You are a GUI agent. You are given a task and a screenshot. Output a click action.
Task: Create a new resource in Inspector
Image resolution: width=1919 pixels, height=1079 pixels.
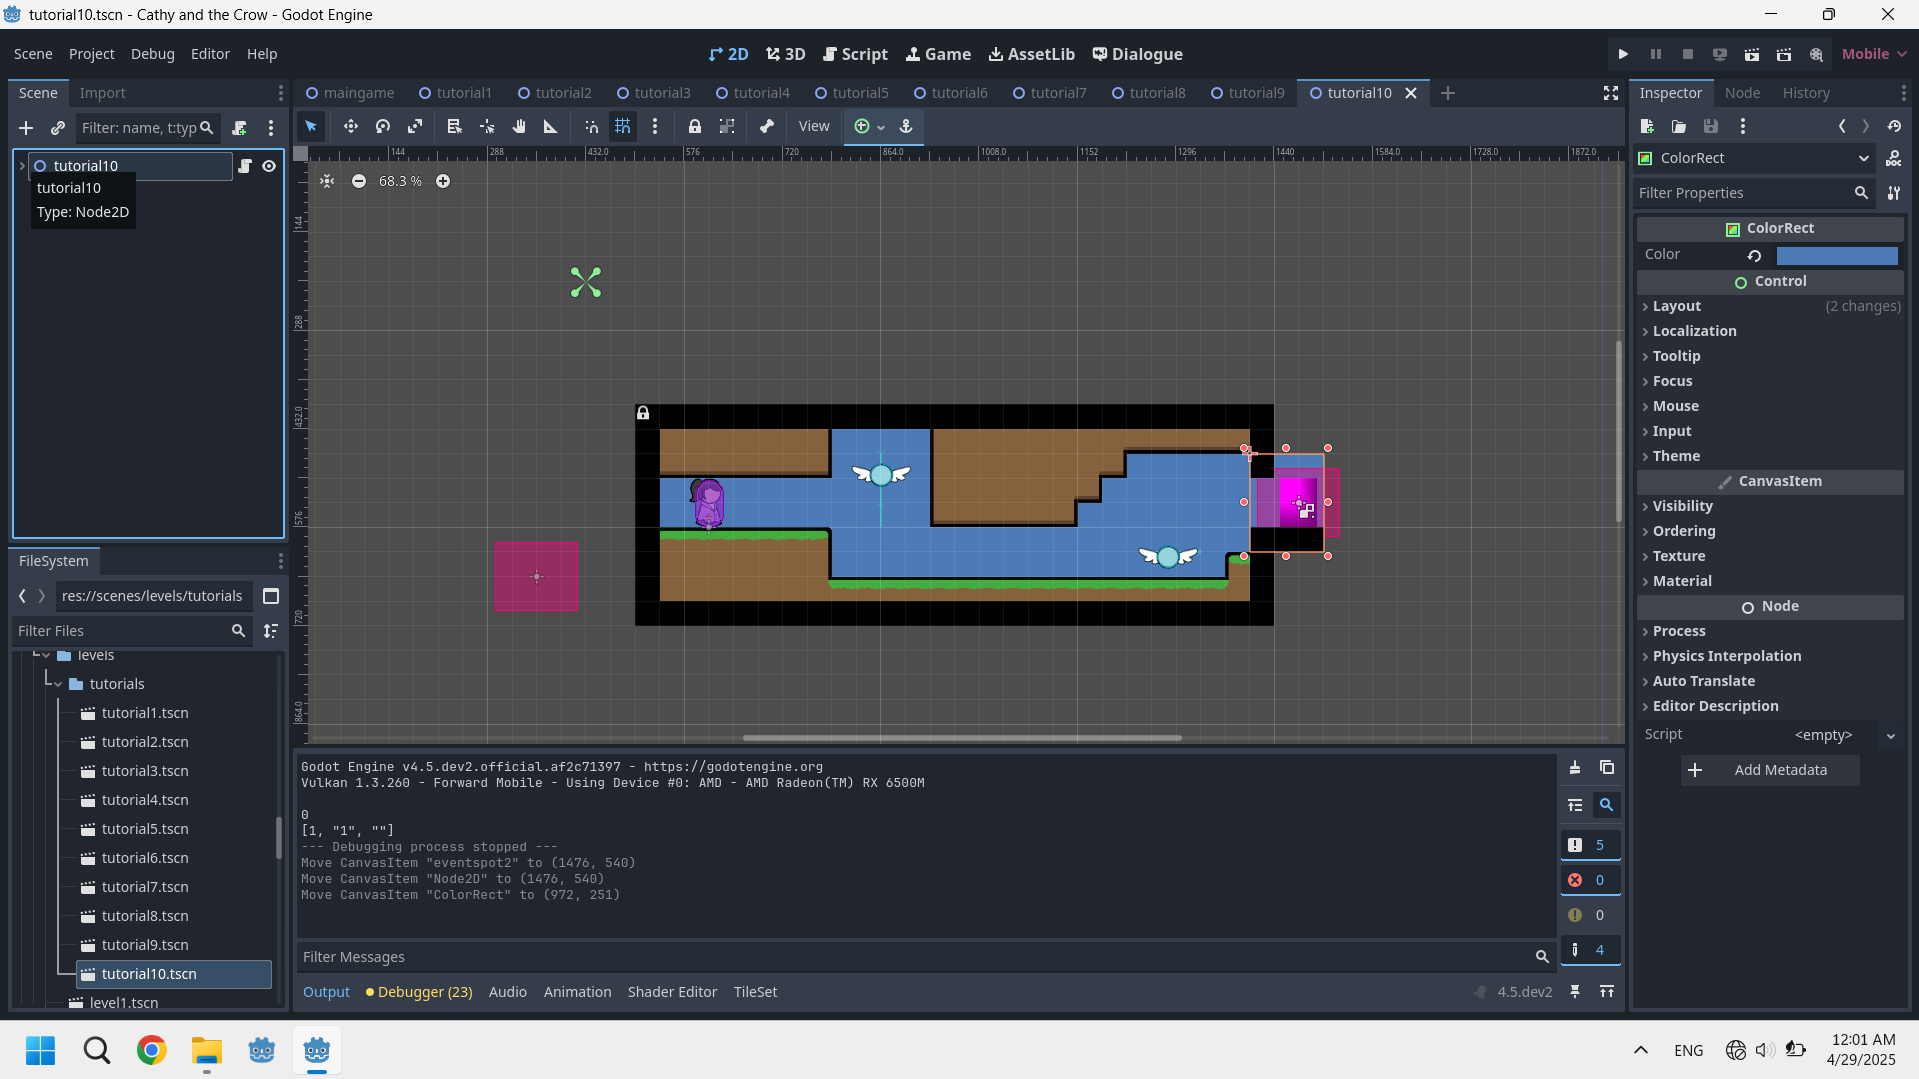(x=1647, y=126)
